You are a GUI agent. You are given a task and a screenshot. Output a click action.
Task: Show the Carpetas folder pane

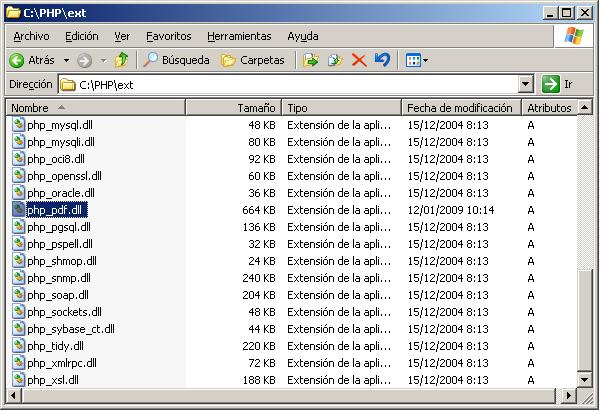(253, 60)
